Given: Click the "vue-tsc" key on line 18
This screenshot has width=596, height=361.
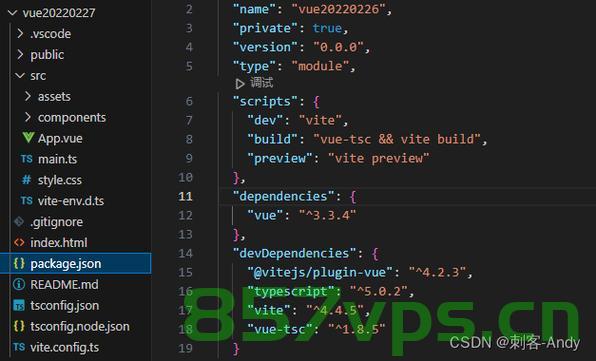Looking at the screenshot, I should coord(280,329).
